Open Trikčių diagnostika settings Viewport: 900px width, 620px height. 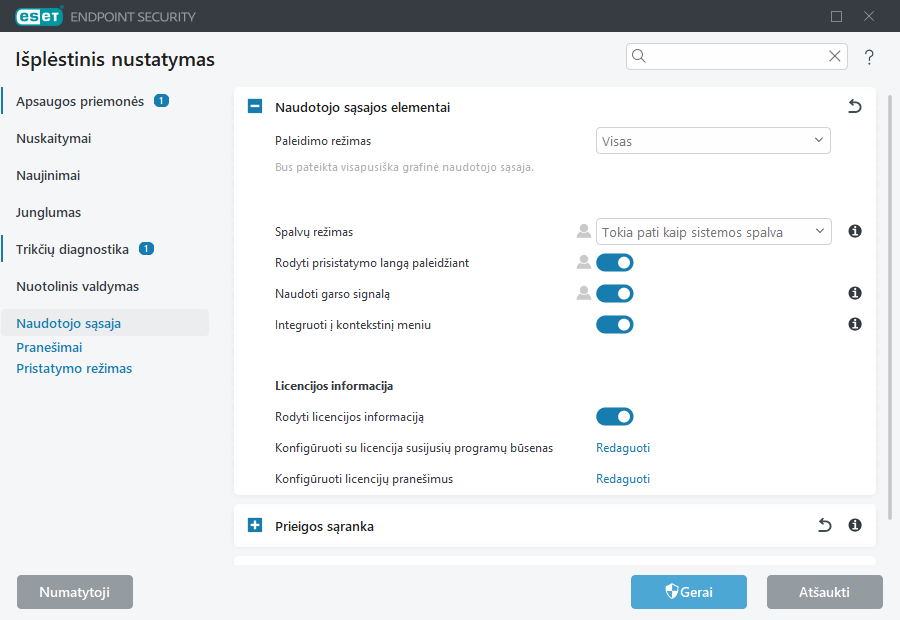click(x=72, y=250)
